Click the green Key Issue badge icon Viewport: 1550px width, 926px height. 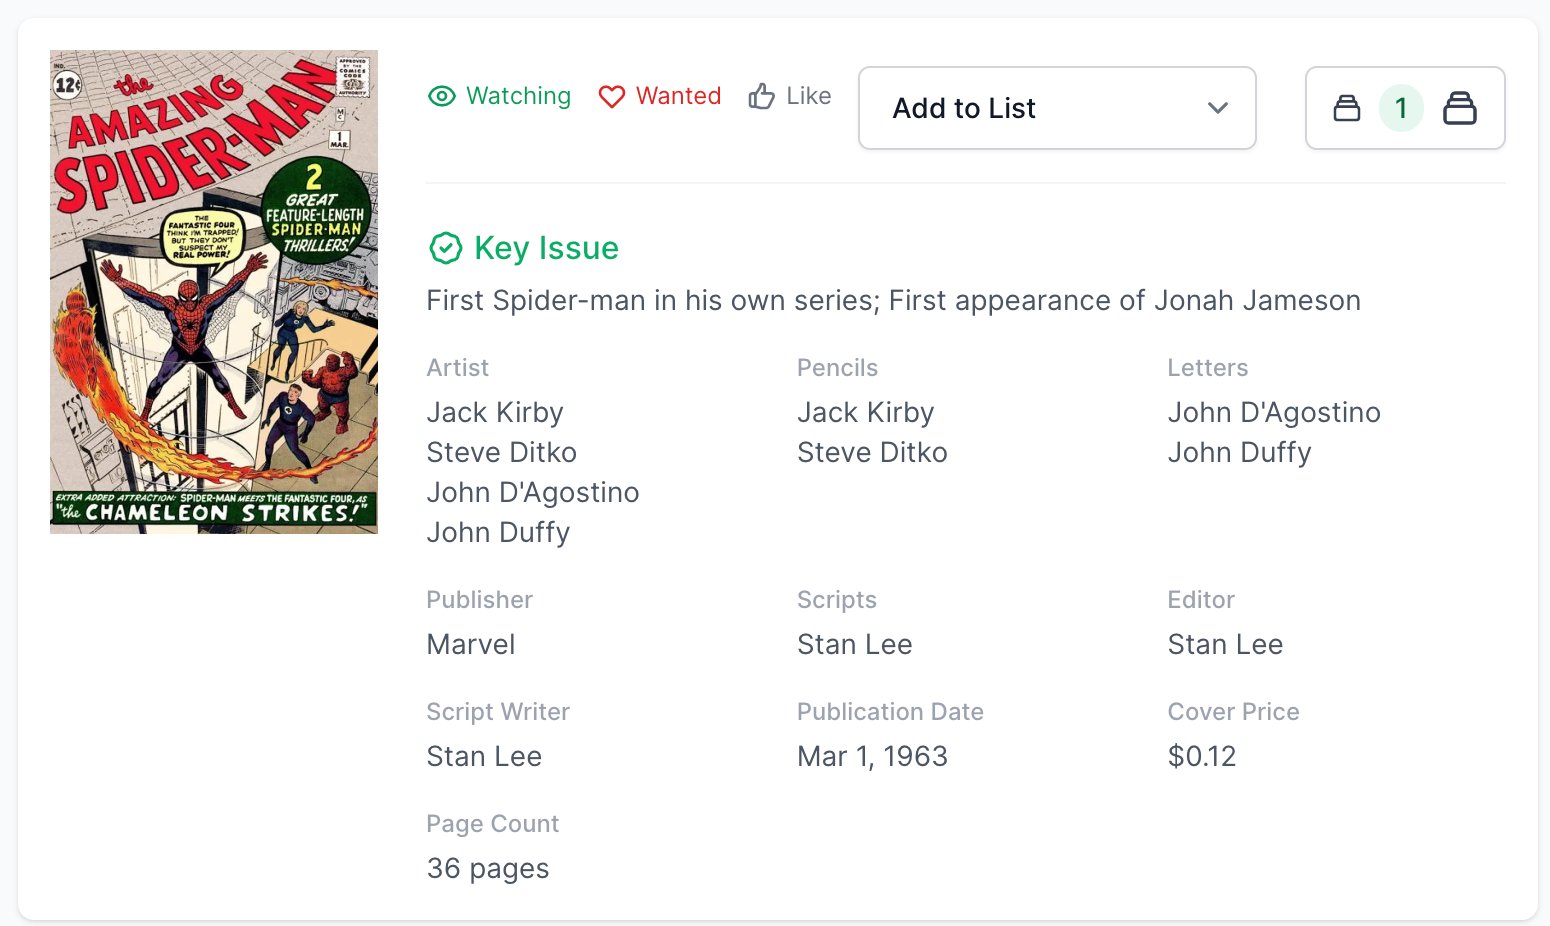tap(445, 248)
